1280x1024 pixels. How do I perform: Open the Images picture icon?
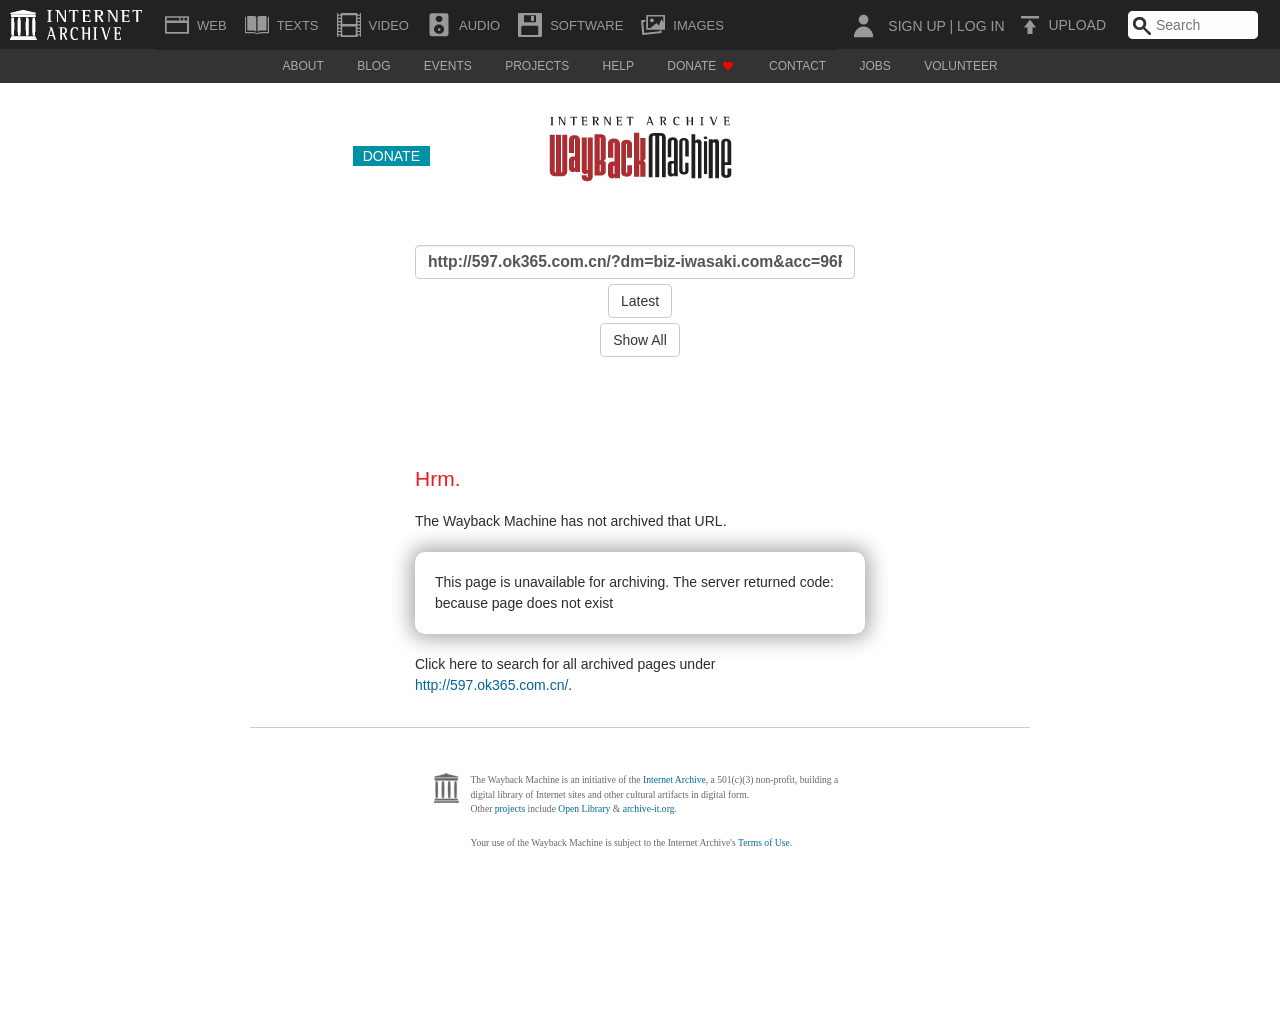click(653, 25)
